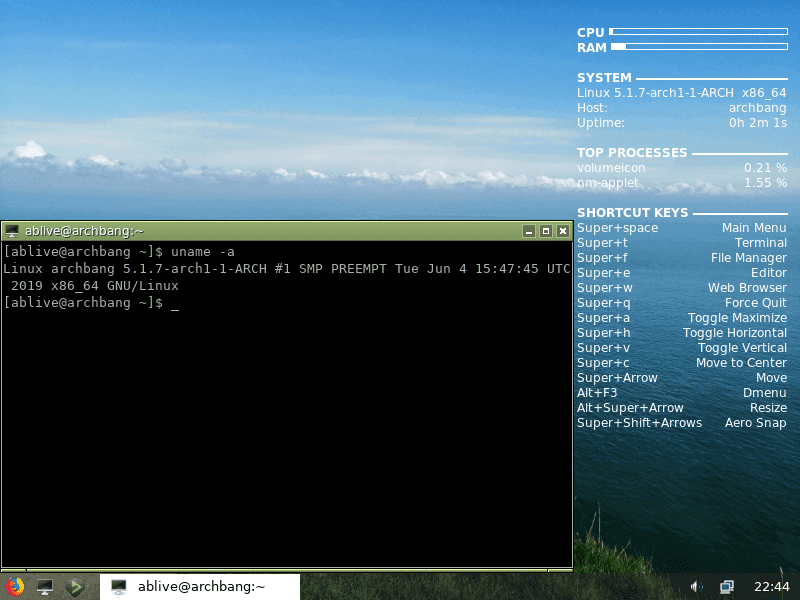Minimize the terminal window
Screen dimensions: 800x600
pyautogui.click(x=529, y=230)
